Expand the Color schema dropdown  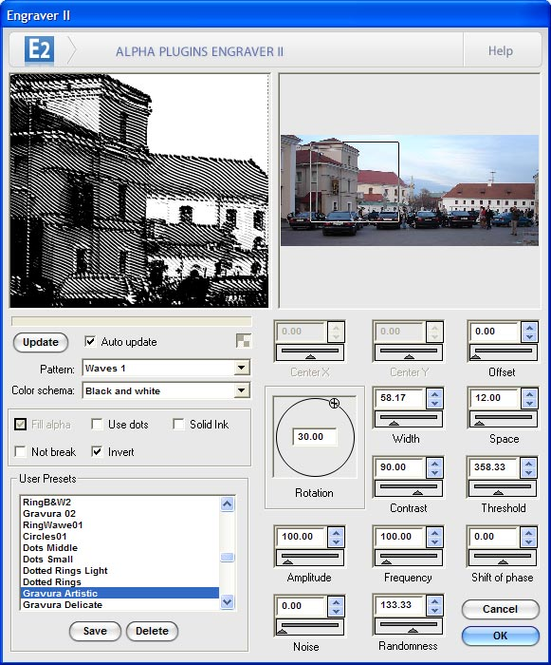click(x=241, y=390)
